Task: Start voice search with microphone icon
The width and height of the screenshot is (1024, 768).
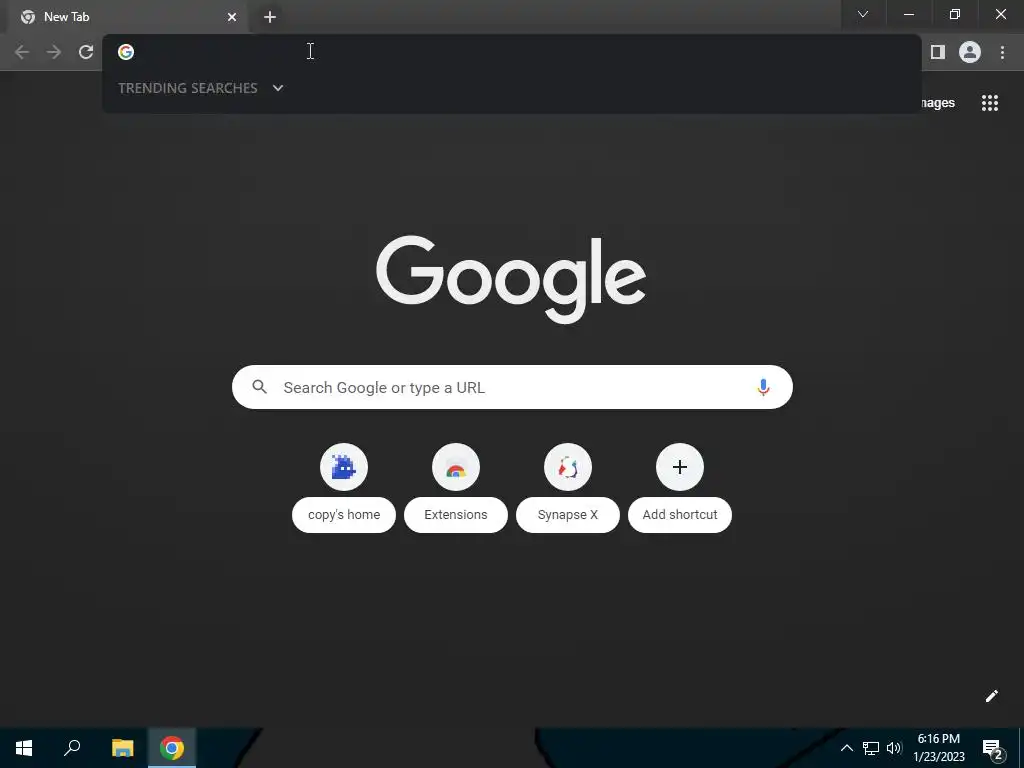Action: tap(763, 387)
